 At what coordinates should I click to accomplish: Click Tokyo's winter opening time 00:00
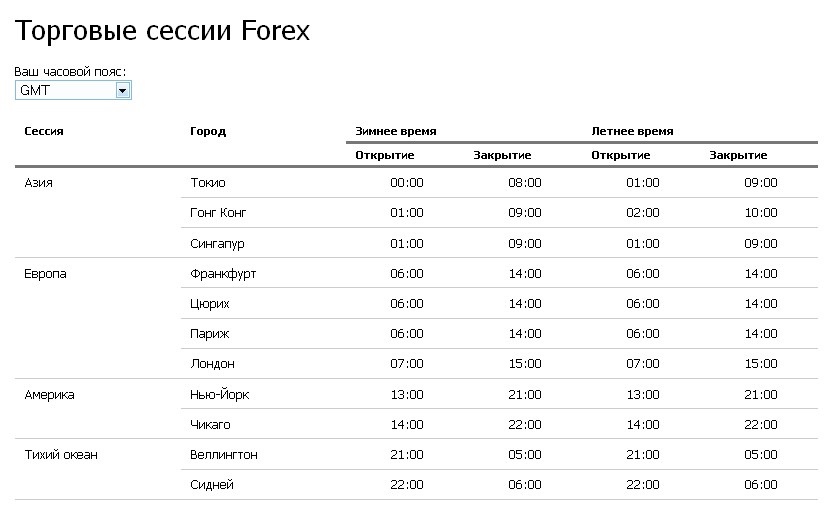click(x=407, y=183)
